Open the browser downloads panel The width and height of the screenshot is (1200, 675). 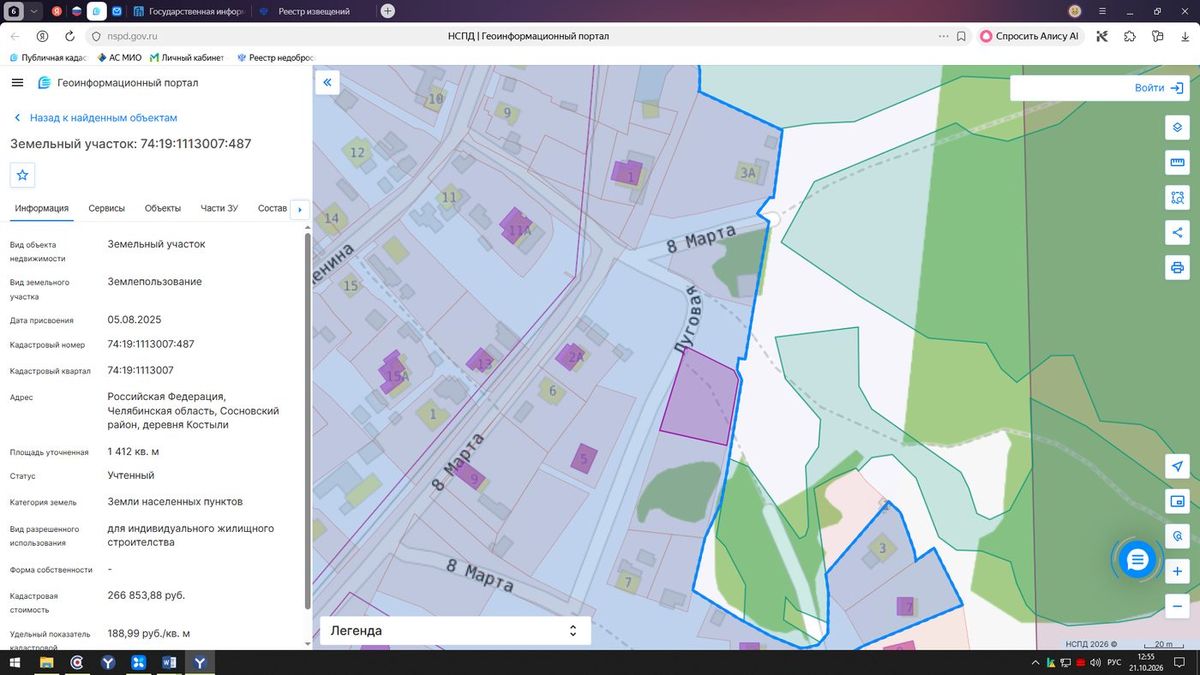pyautogui.click(x=1184, y=36)
